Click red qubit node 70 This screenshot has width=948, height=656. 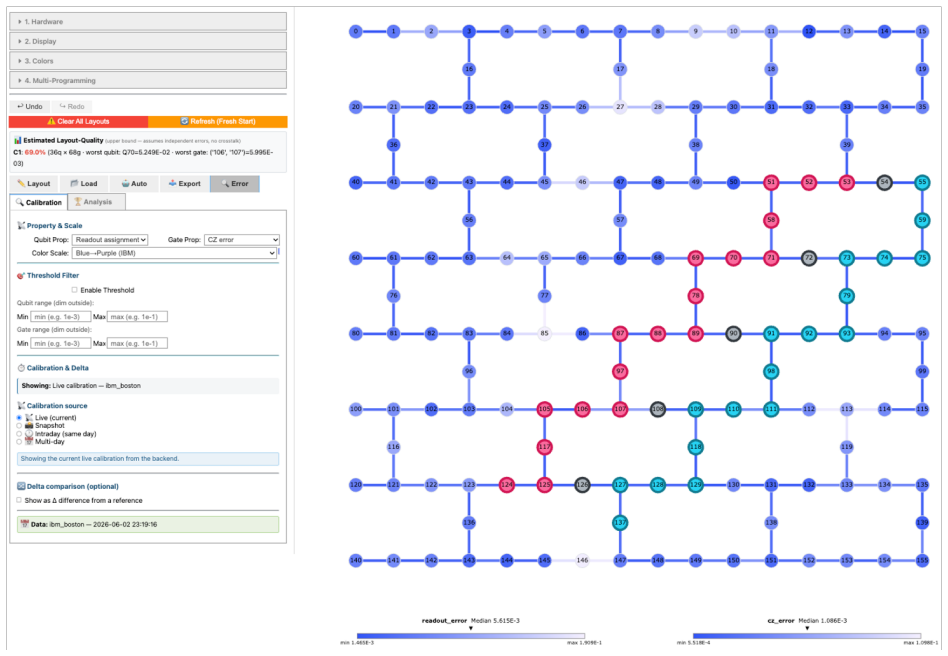[x=733, y=258]
